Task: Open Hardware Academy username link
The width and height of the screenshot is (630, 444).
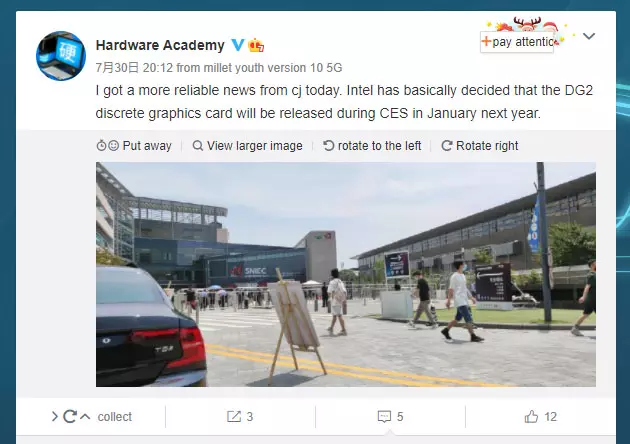Action: pos(160,45)
